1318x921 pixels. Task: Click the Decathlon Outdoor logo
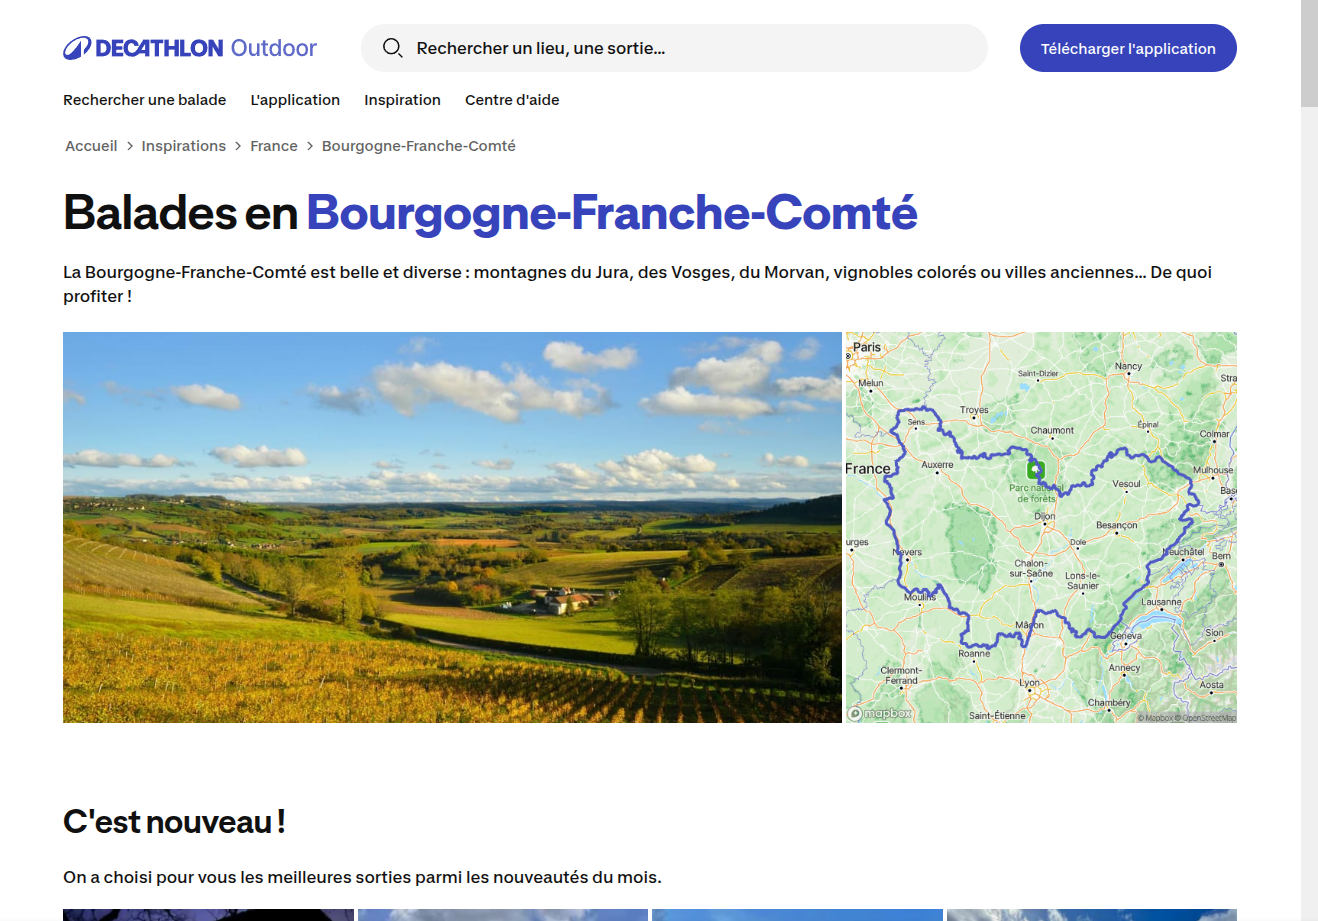(x=190, y=48)
